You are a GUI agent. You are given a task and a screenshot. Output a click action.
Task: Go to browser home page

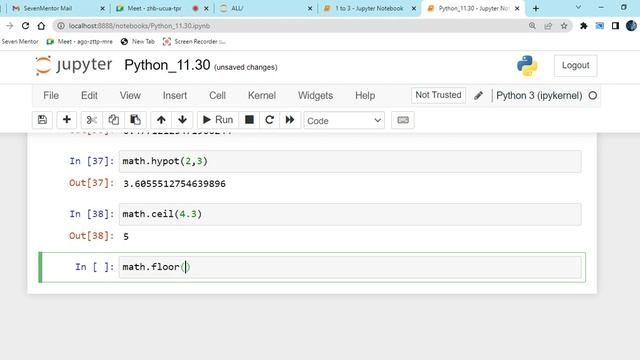[41, 26]
